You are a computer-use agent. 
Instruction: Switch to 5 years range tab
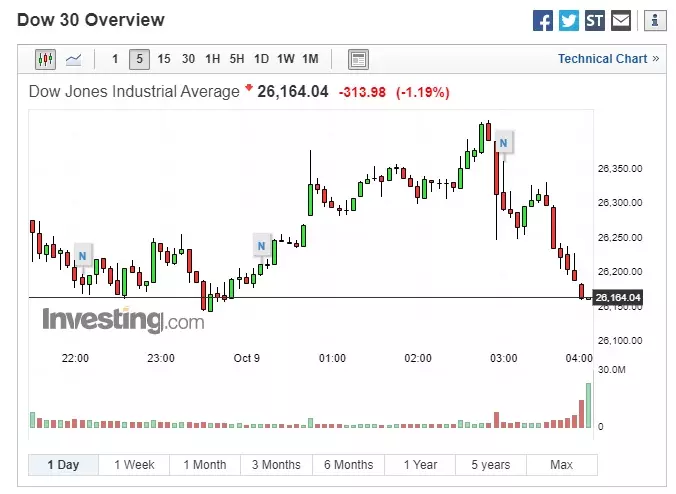pyautogui.click(x=491, y=465)
